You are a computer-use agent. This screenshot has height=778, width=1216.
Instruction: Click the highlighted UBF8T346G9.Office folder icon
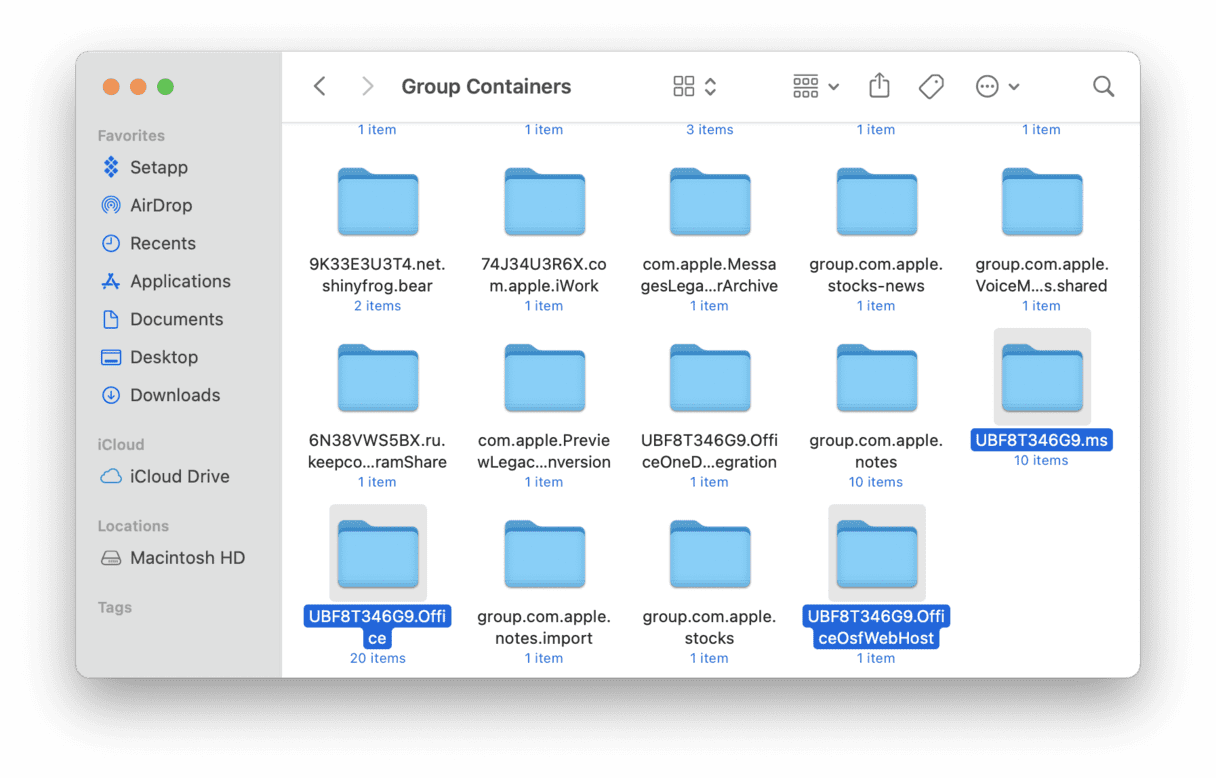click(378, 554)
